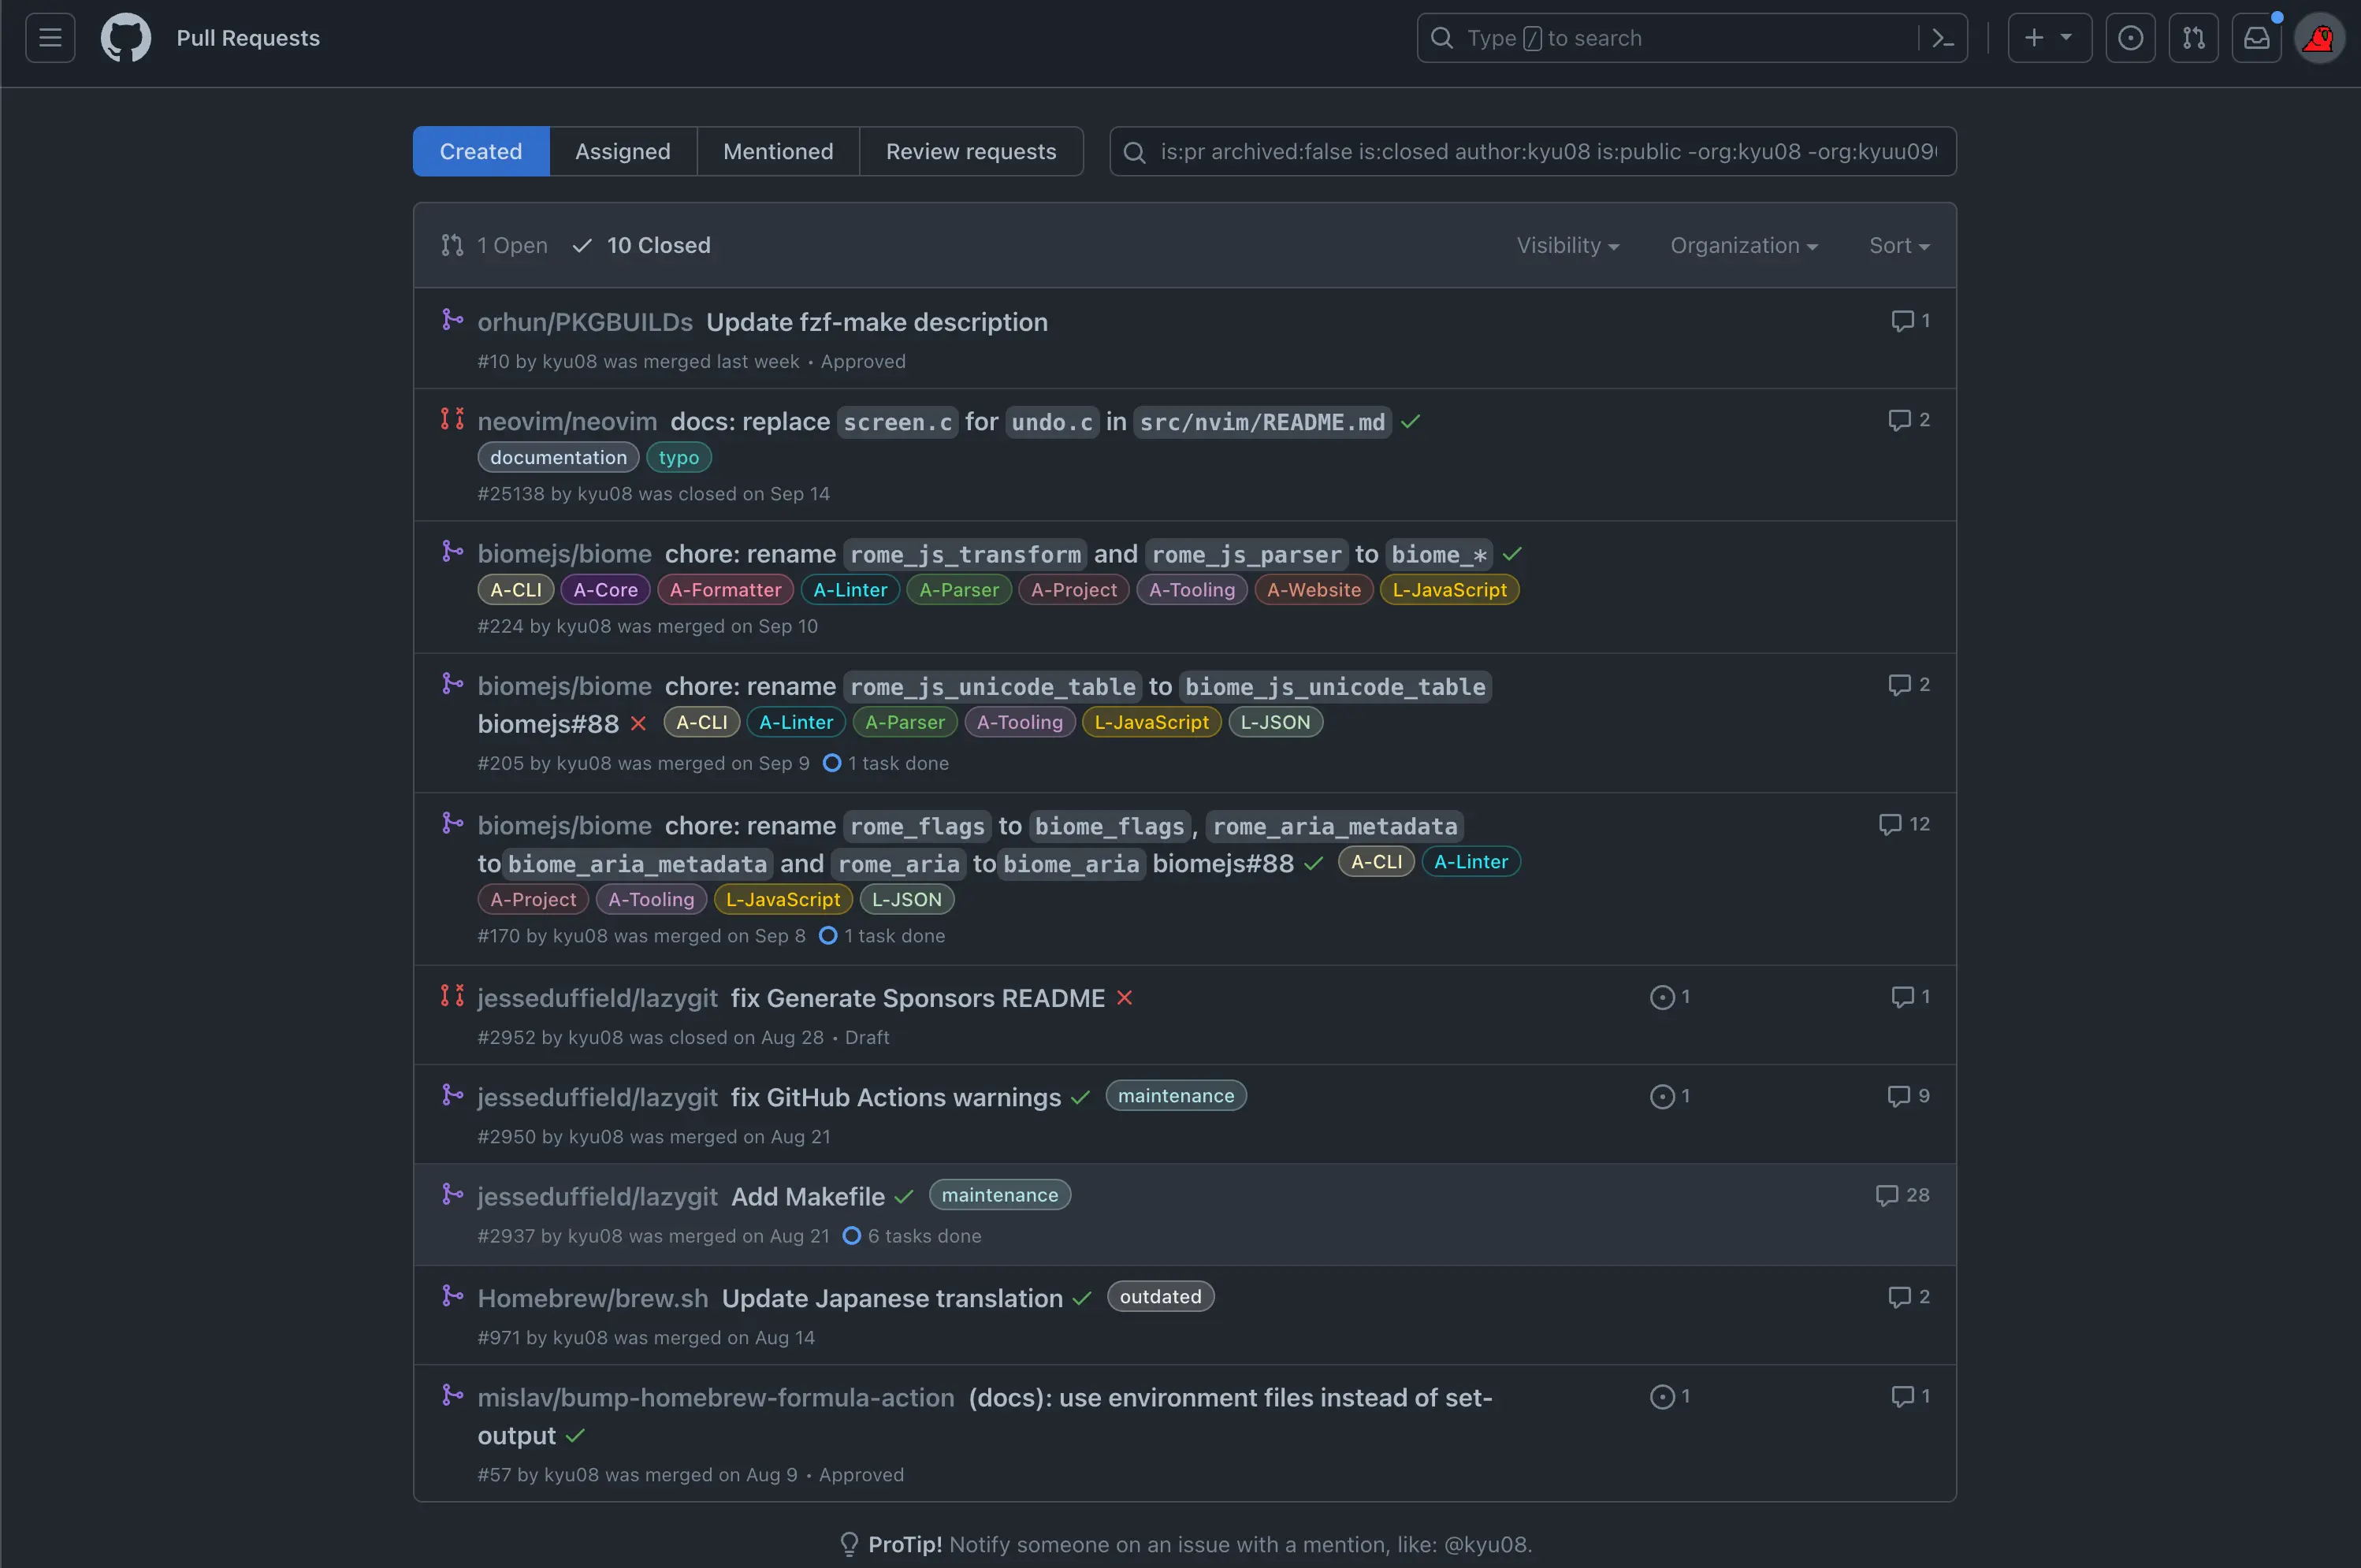The height and width of the screenshot is (1568, 2361).
Task: Open the command palette icon
Action: [x=1943, y=38]
